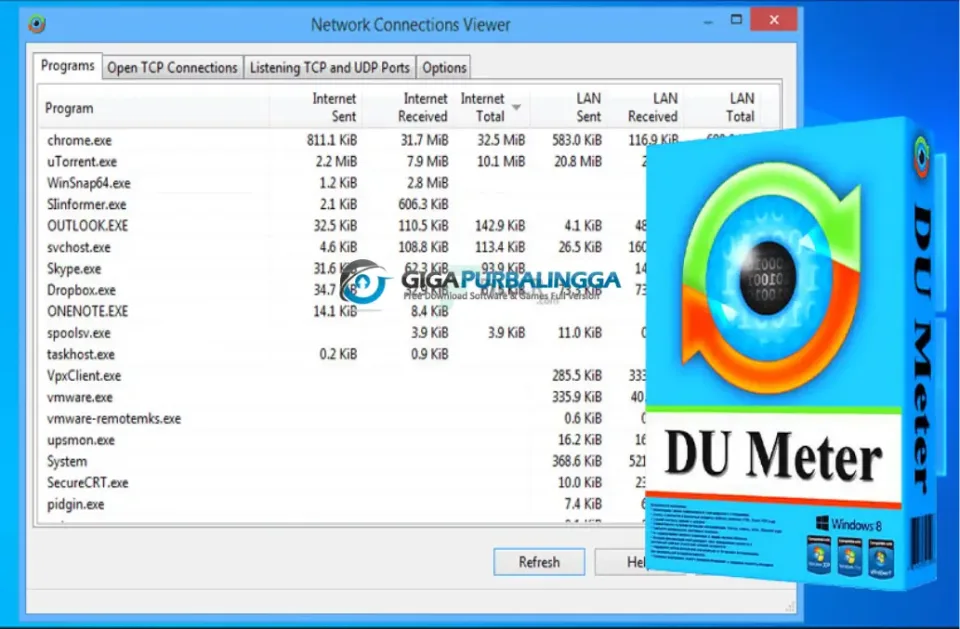
Task: Switch to the Programs tab
Action: 68,66
